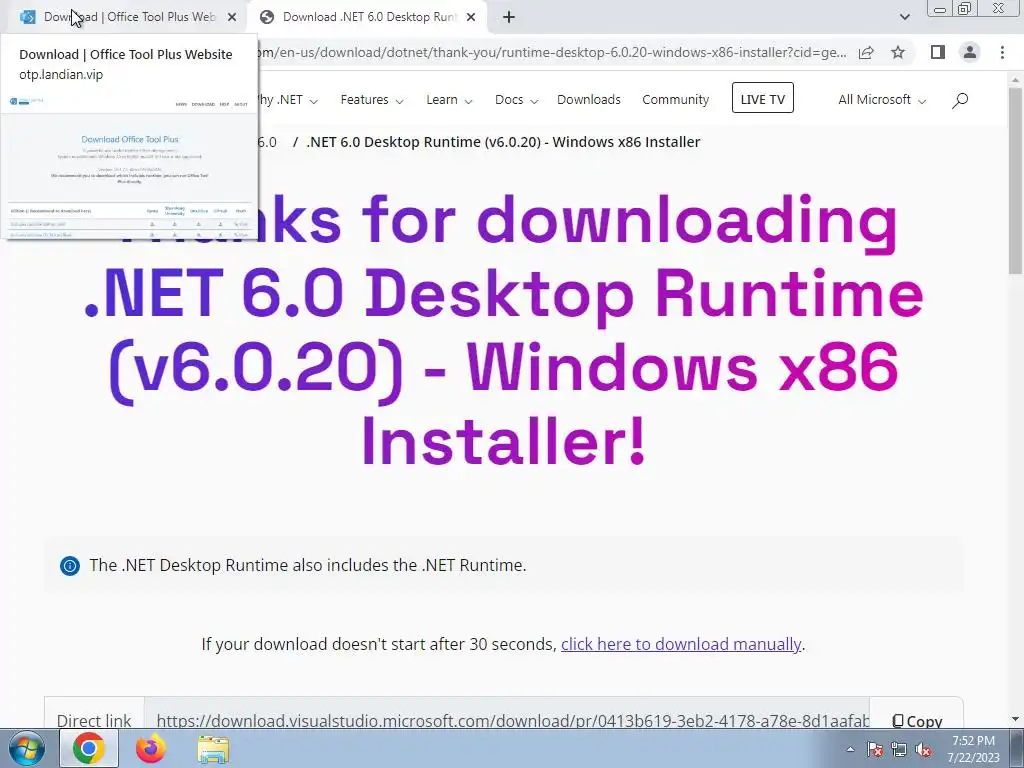
Task: Click the breadcrumb text 'Windows x86 Installer'
Action: coord(626,142)
